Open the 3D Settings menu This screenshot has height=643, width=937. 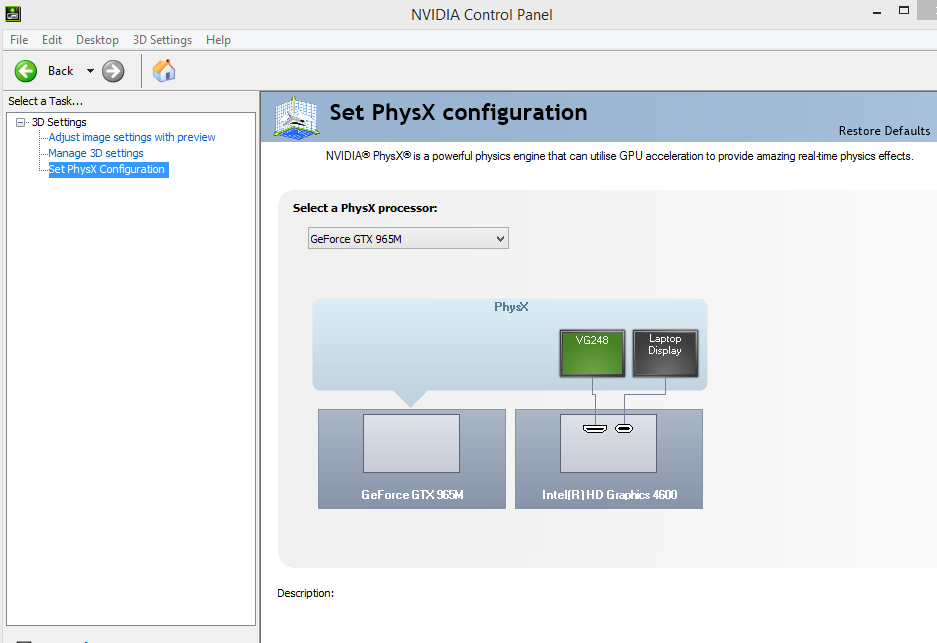[163, 40]
